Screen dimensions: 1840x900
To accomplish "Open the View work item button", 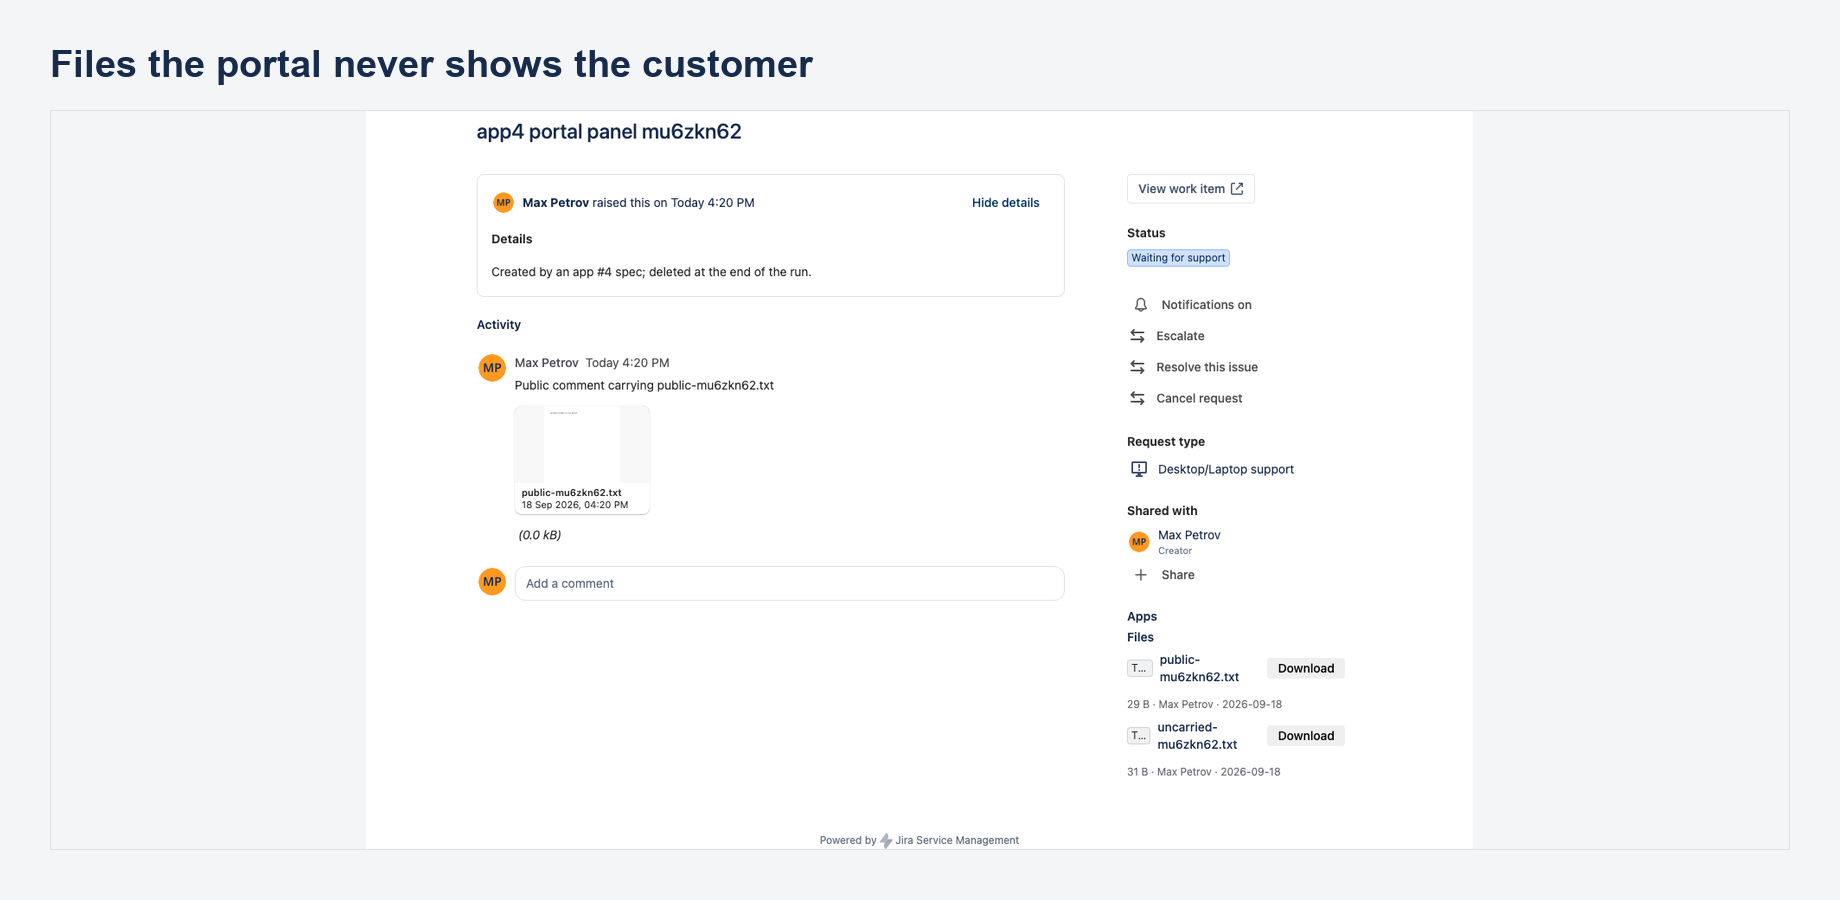I will (1190, 189).
